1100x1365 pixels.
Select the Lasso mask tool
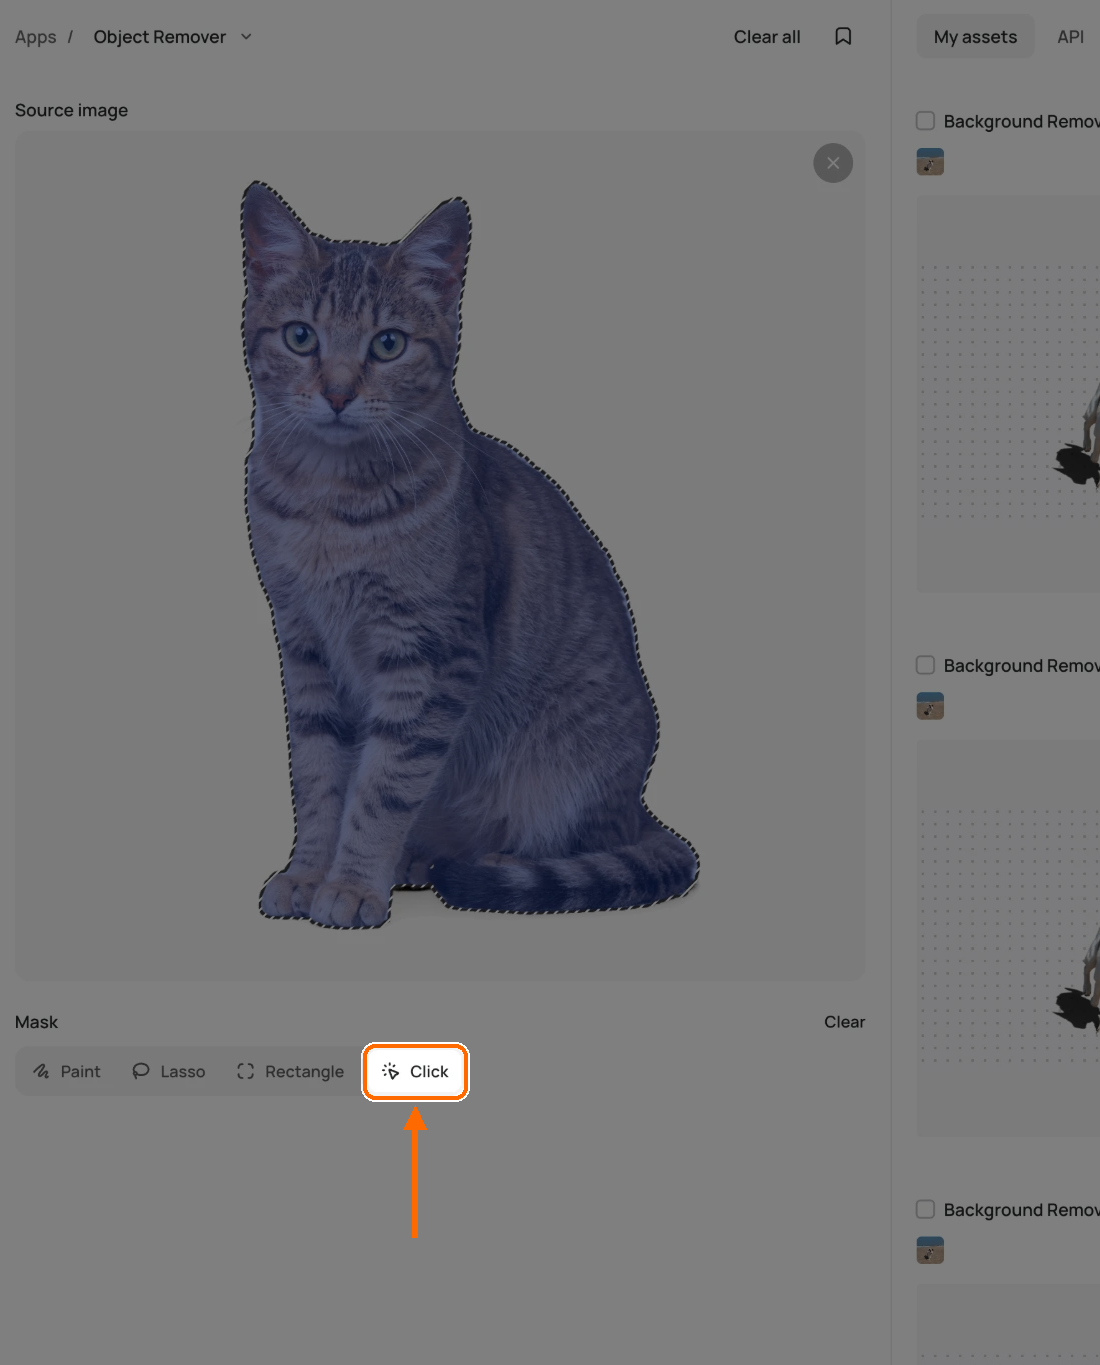(168, 1071)
